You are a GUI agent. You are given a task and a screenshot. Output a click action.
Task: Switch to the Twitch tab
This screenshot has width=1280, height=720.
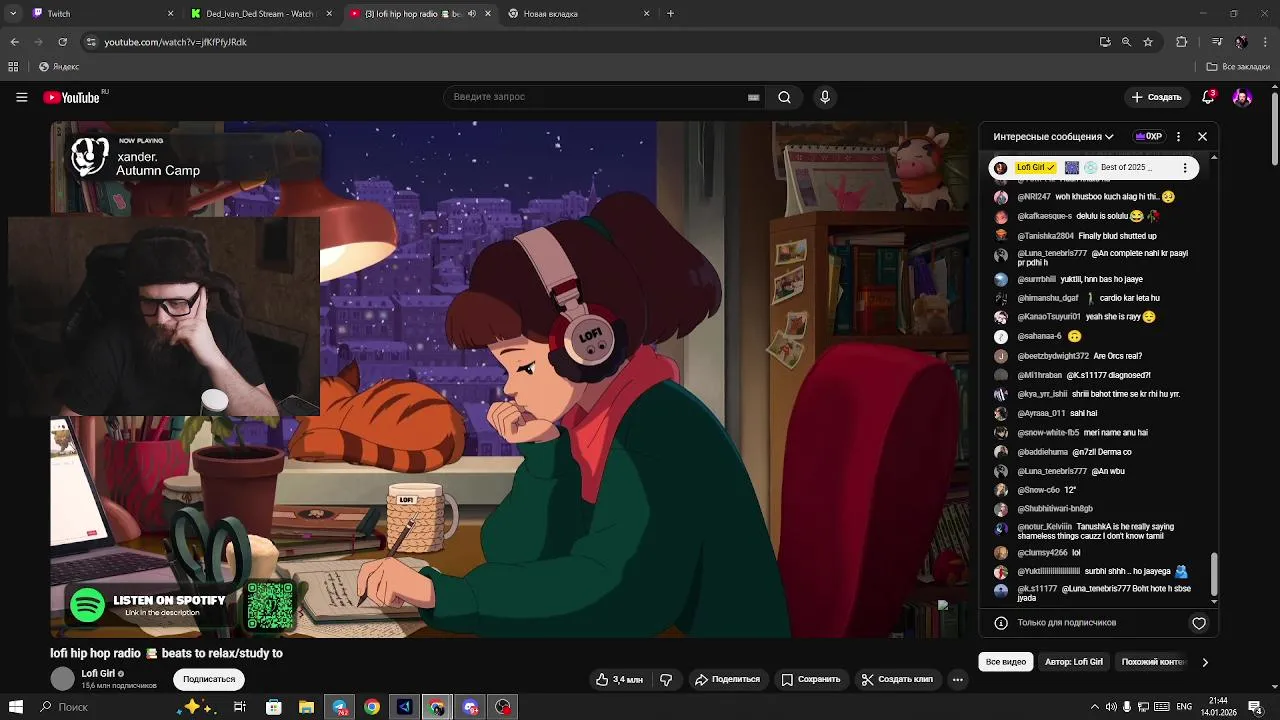click(x=102, y=14)
